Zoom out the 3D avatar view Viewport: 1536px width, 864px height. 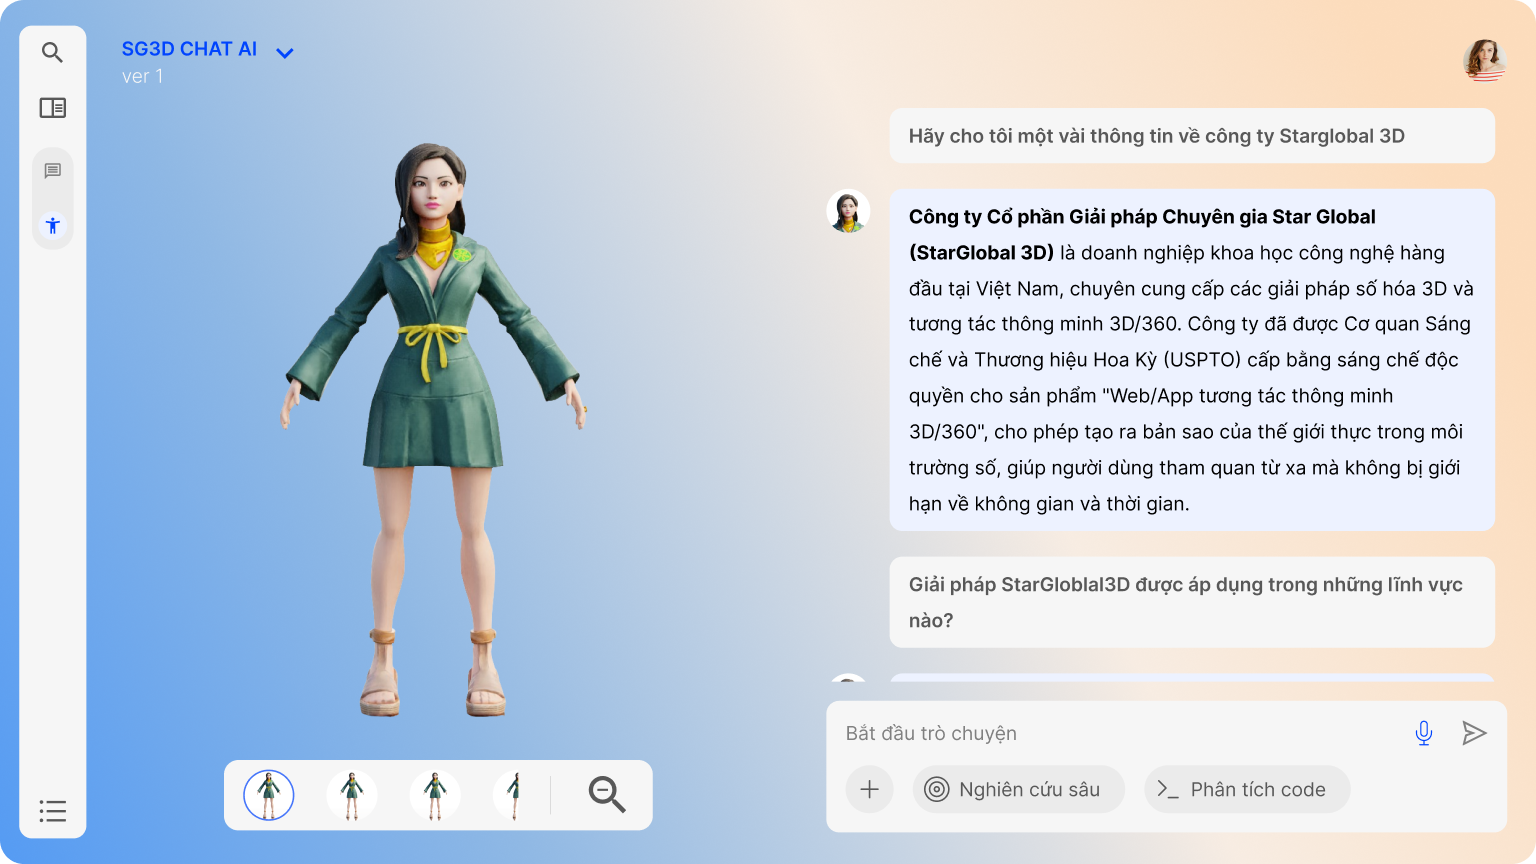[606, 794]
